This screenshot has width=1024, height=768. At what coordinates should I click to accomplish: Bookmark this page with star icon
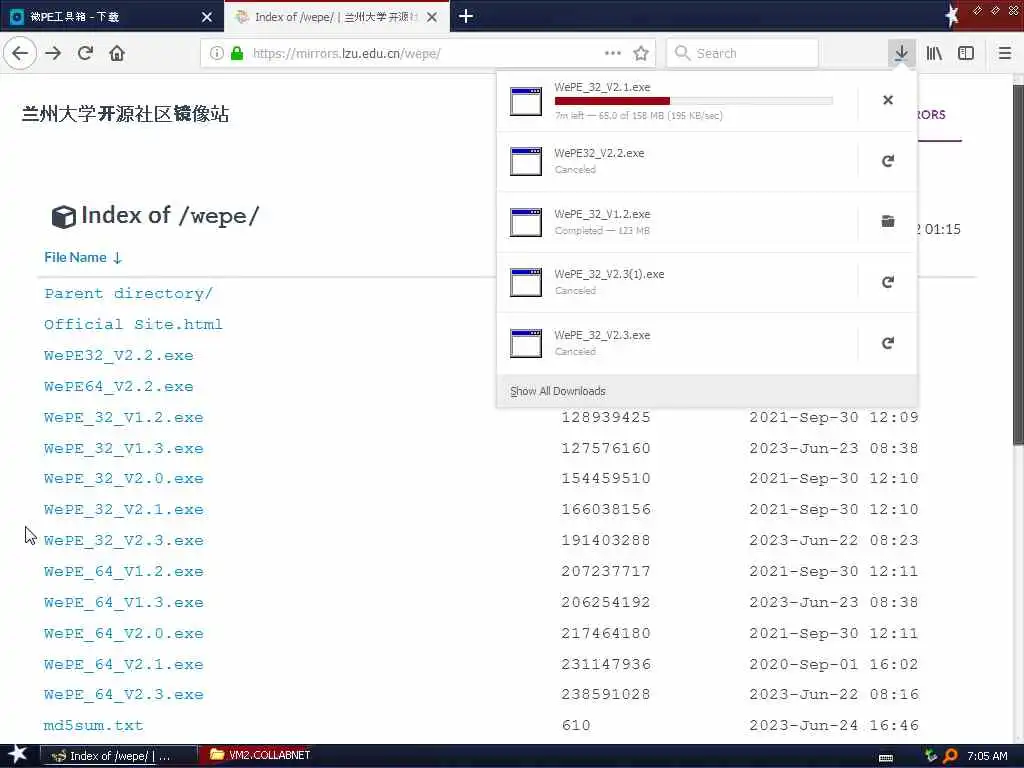coord(641,53)
